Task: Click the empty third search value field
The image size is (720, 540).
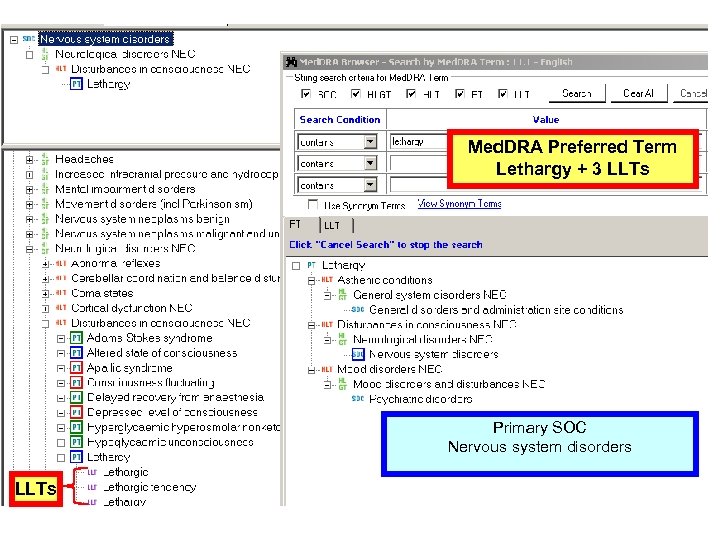Action: [x=418, y=185]
